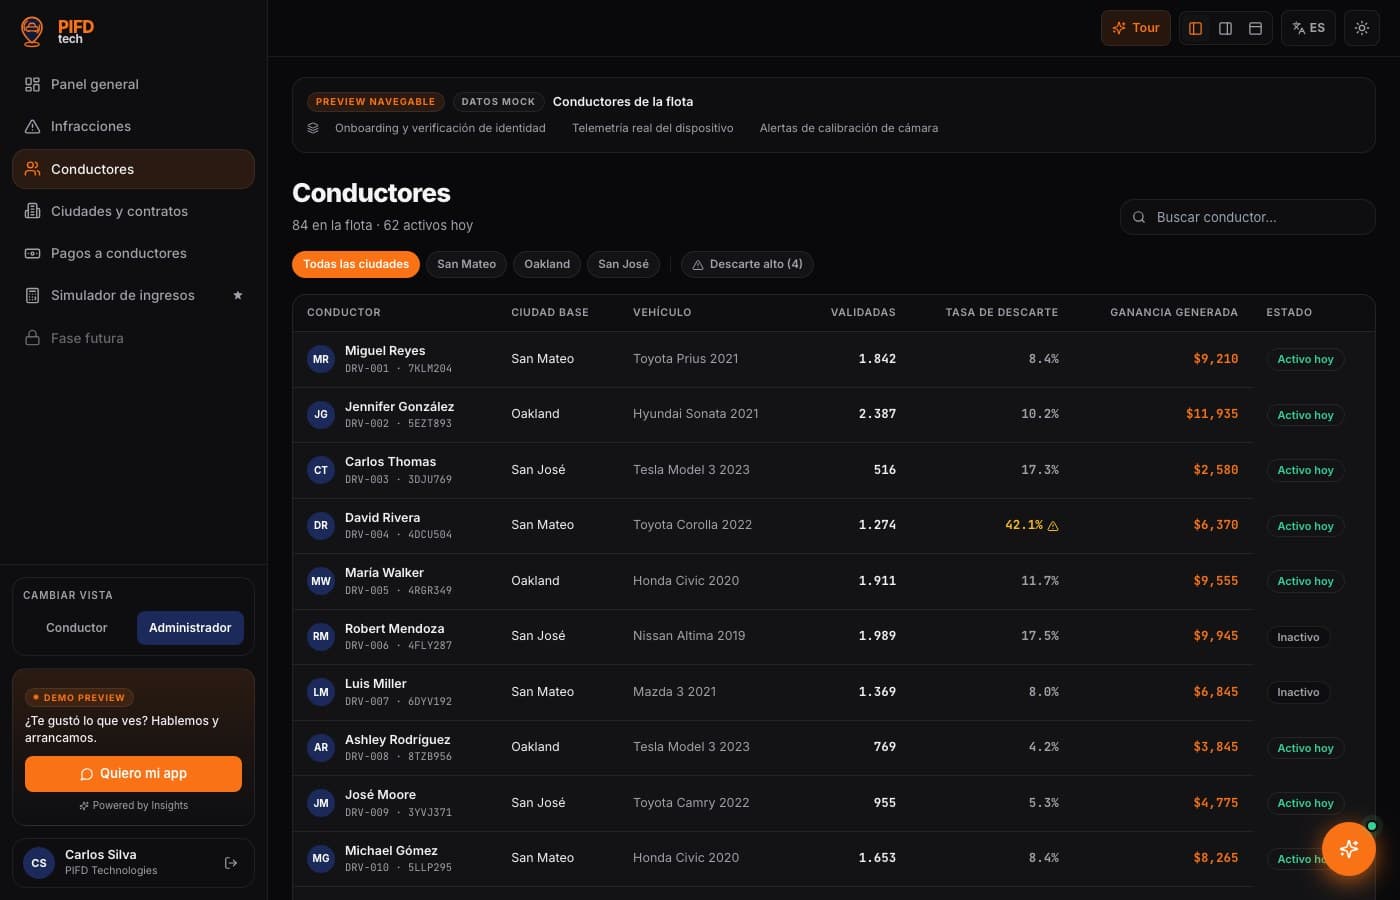Open Ciudades y contratos page
1400x900 pixels.
point(133,211)
